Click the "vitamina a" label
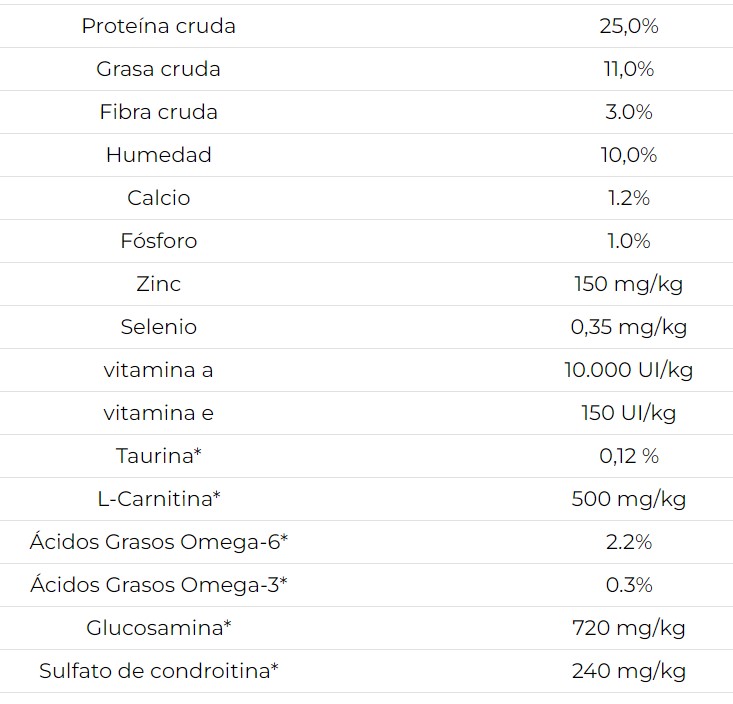 click(x=158, y=370)
